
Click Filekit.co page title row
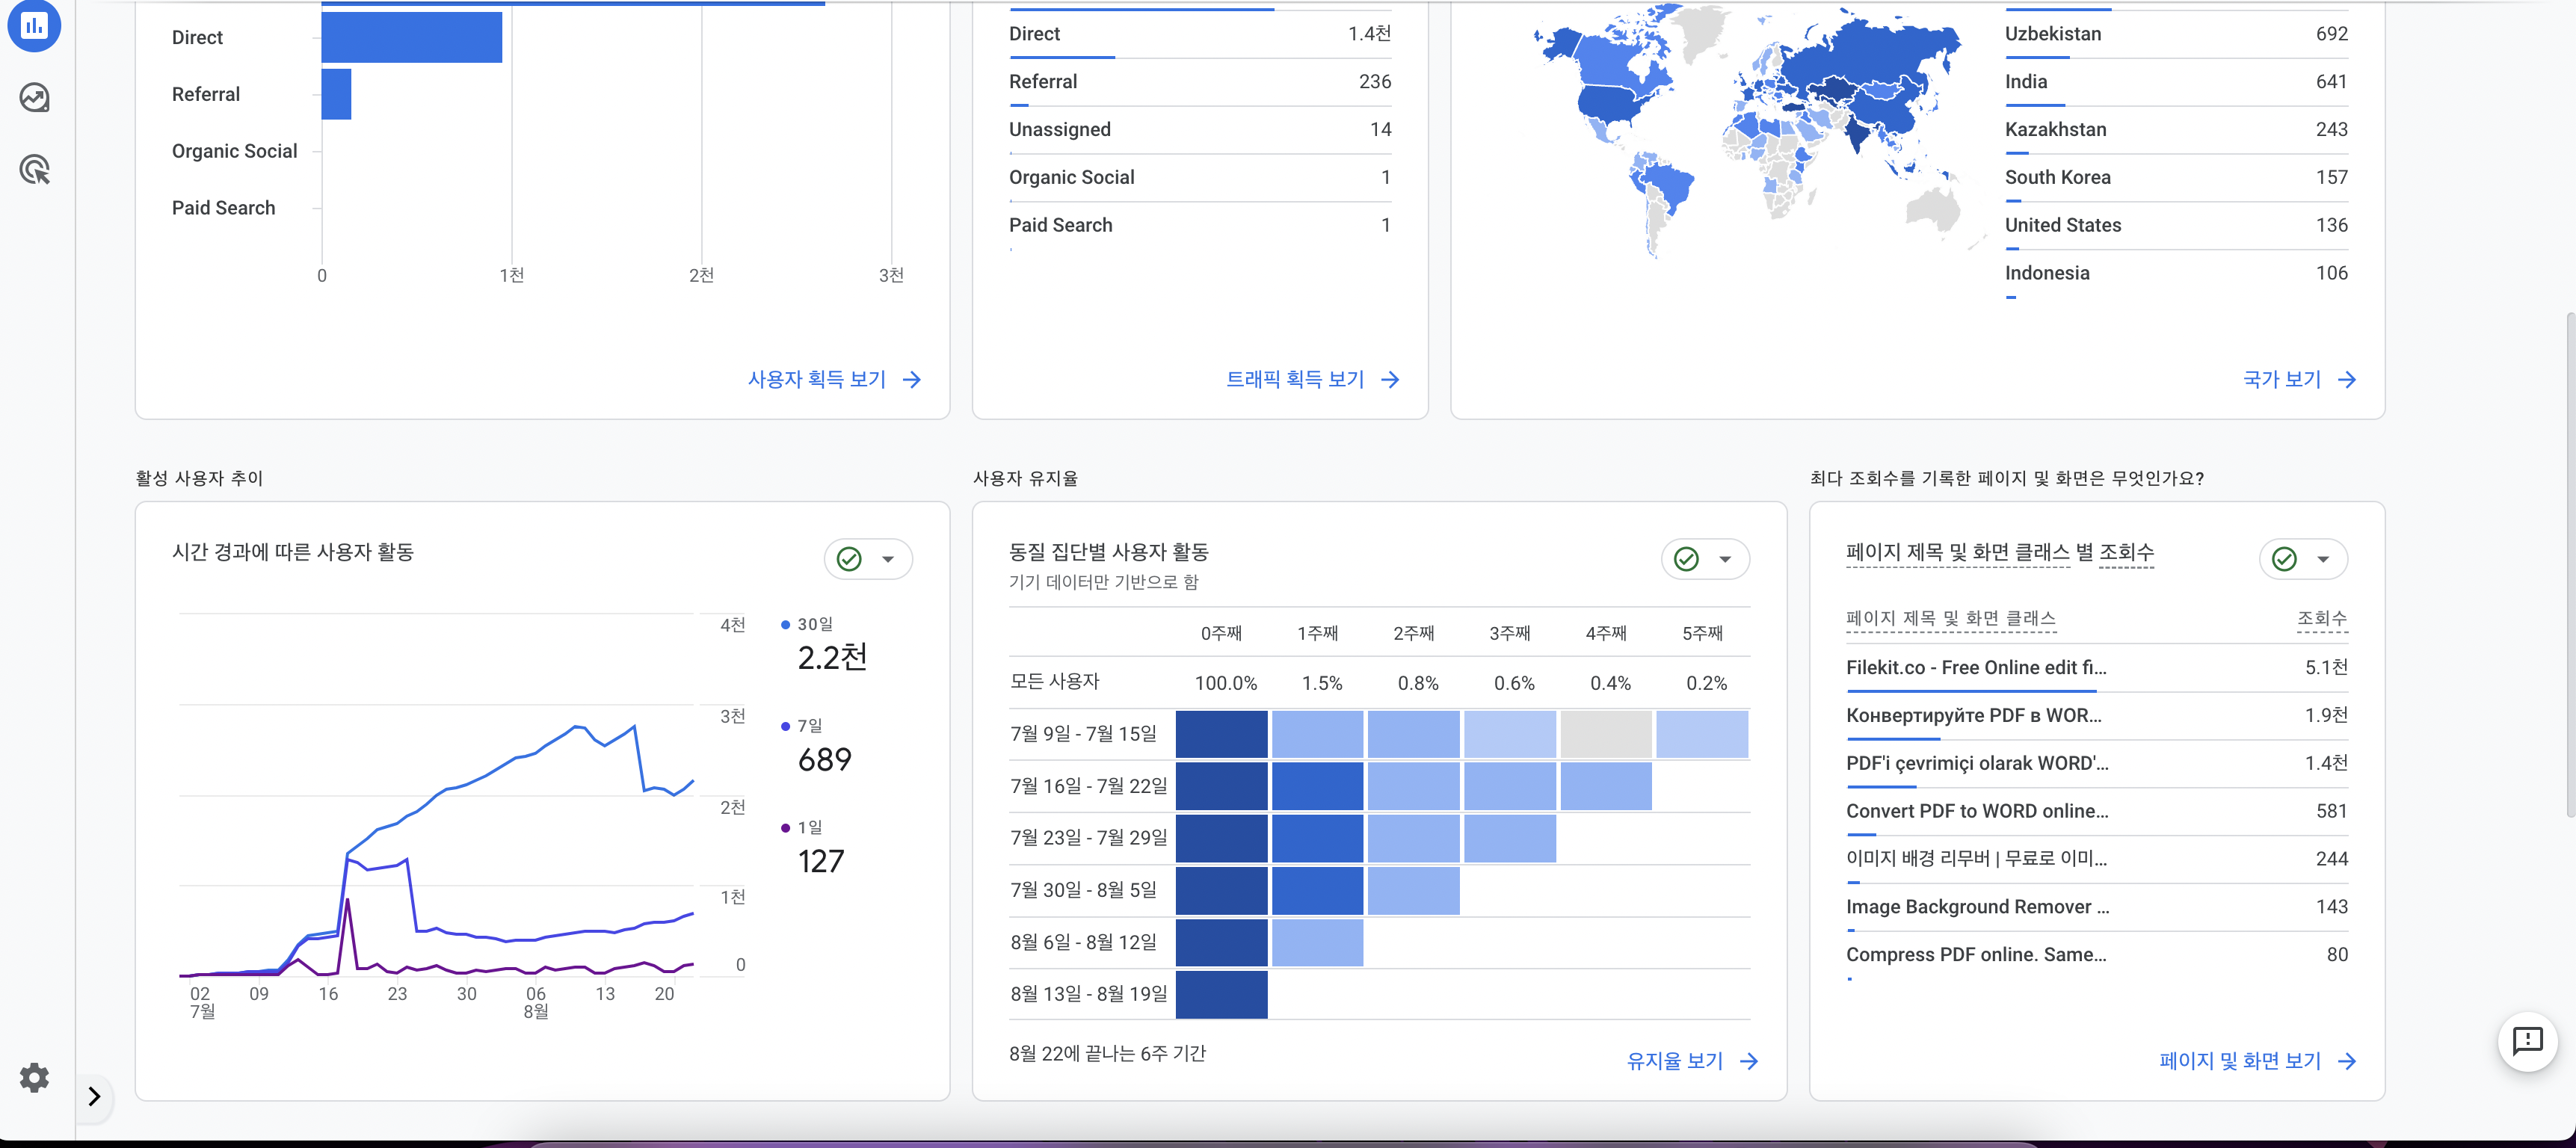[x=1975, y=667]
